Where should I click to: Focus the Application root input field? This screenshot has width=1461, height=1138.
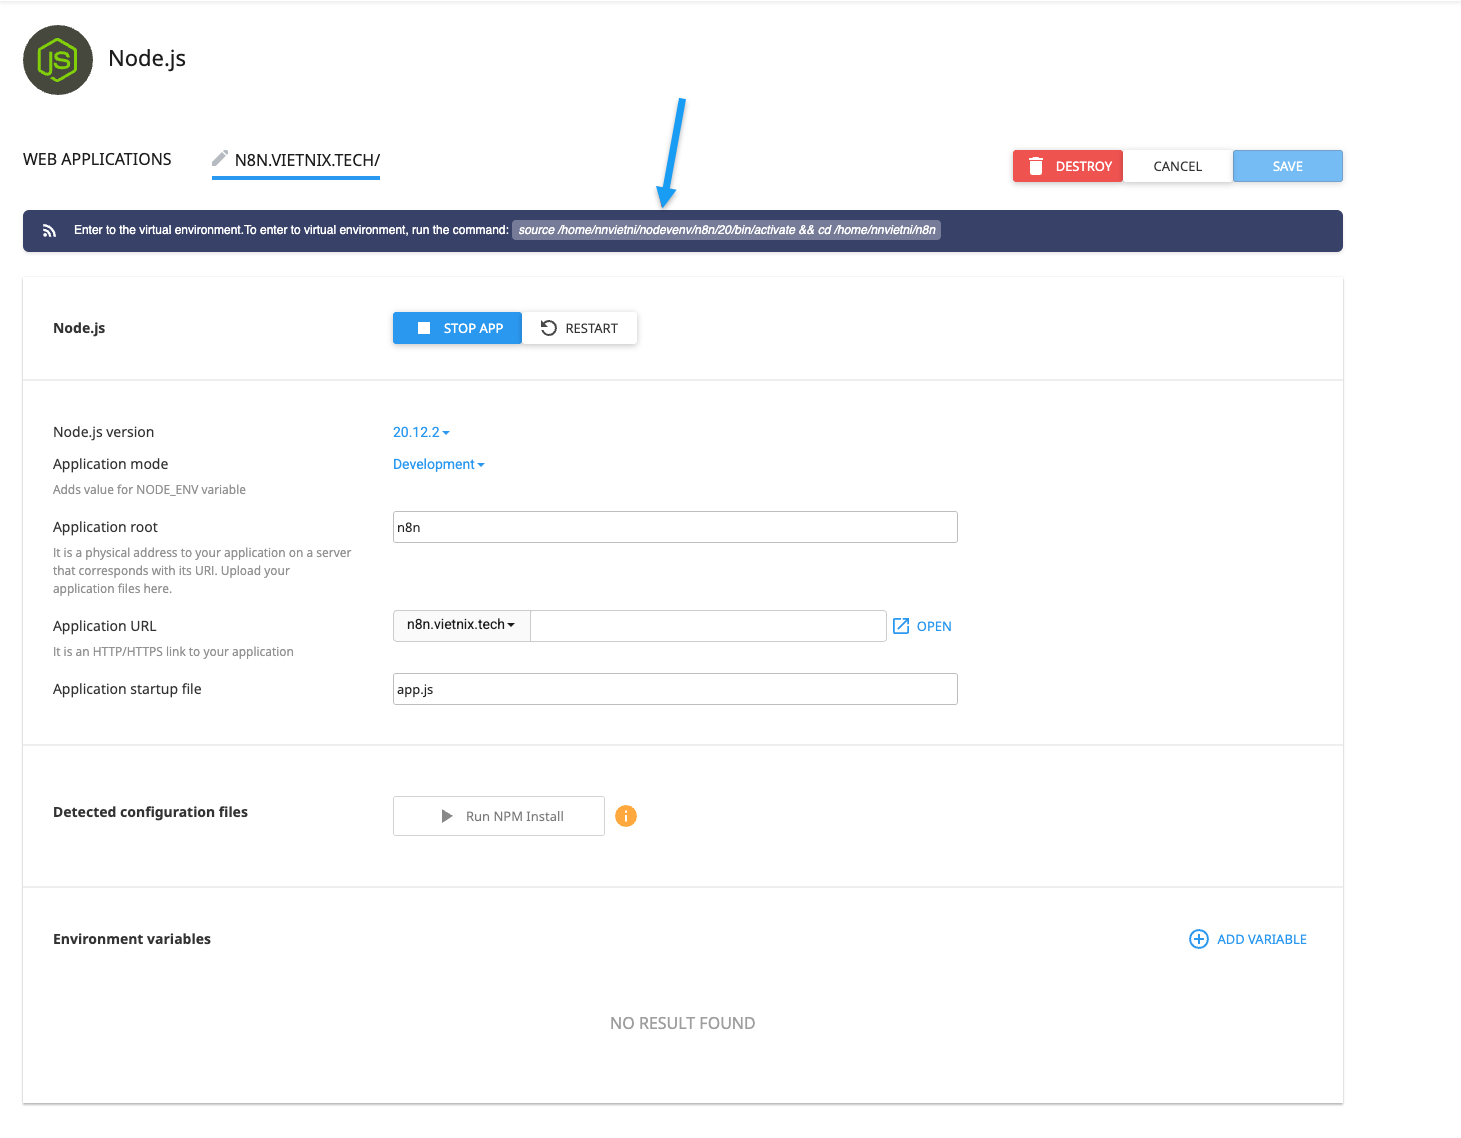pos(675,527)
